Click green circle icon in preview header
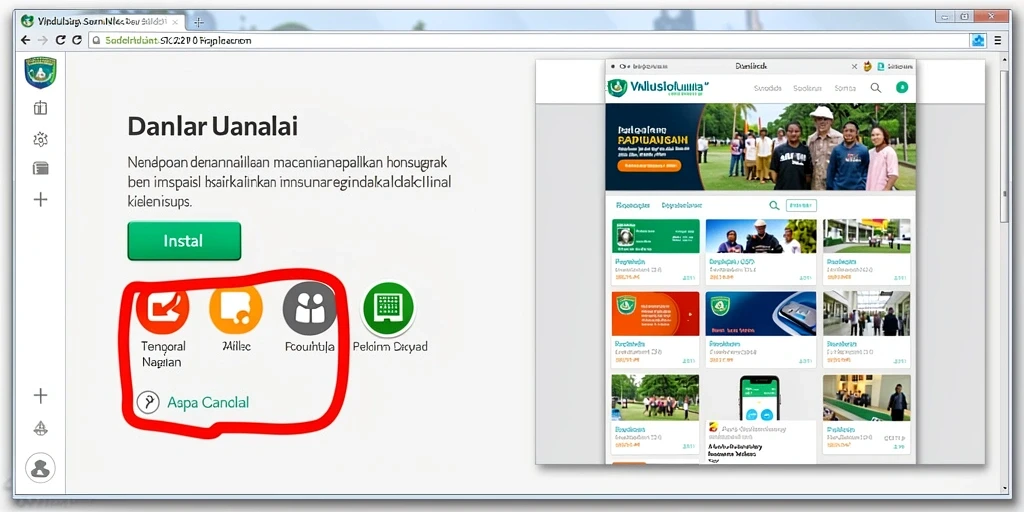The width and height of the screenshot is (1024, 512). [x=902, y=88]
